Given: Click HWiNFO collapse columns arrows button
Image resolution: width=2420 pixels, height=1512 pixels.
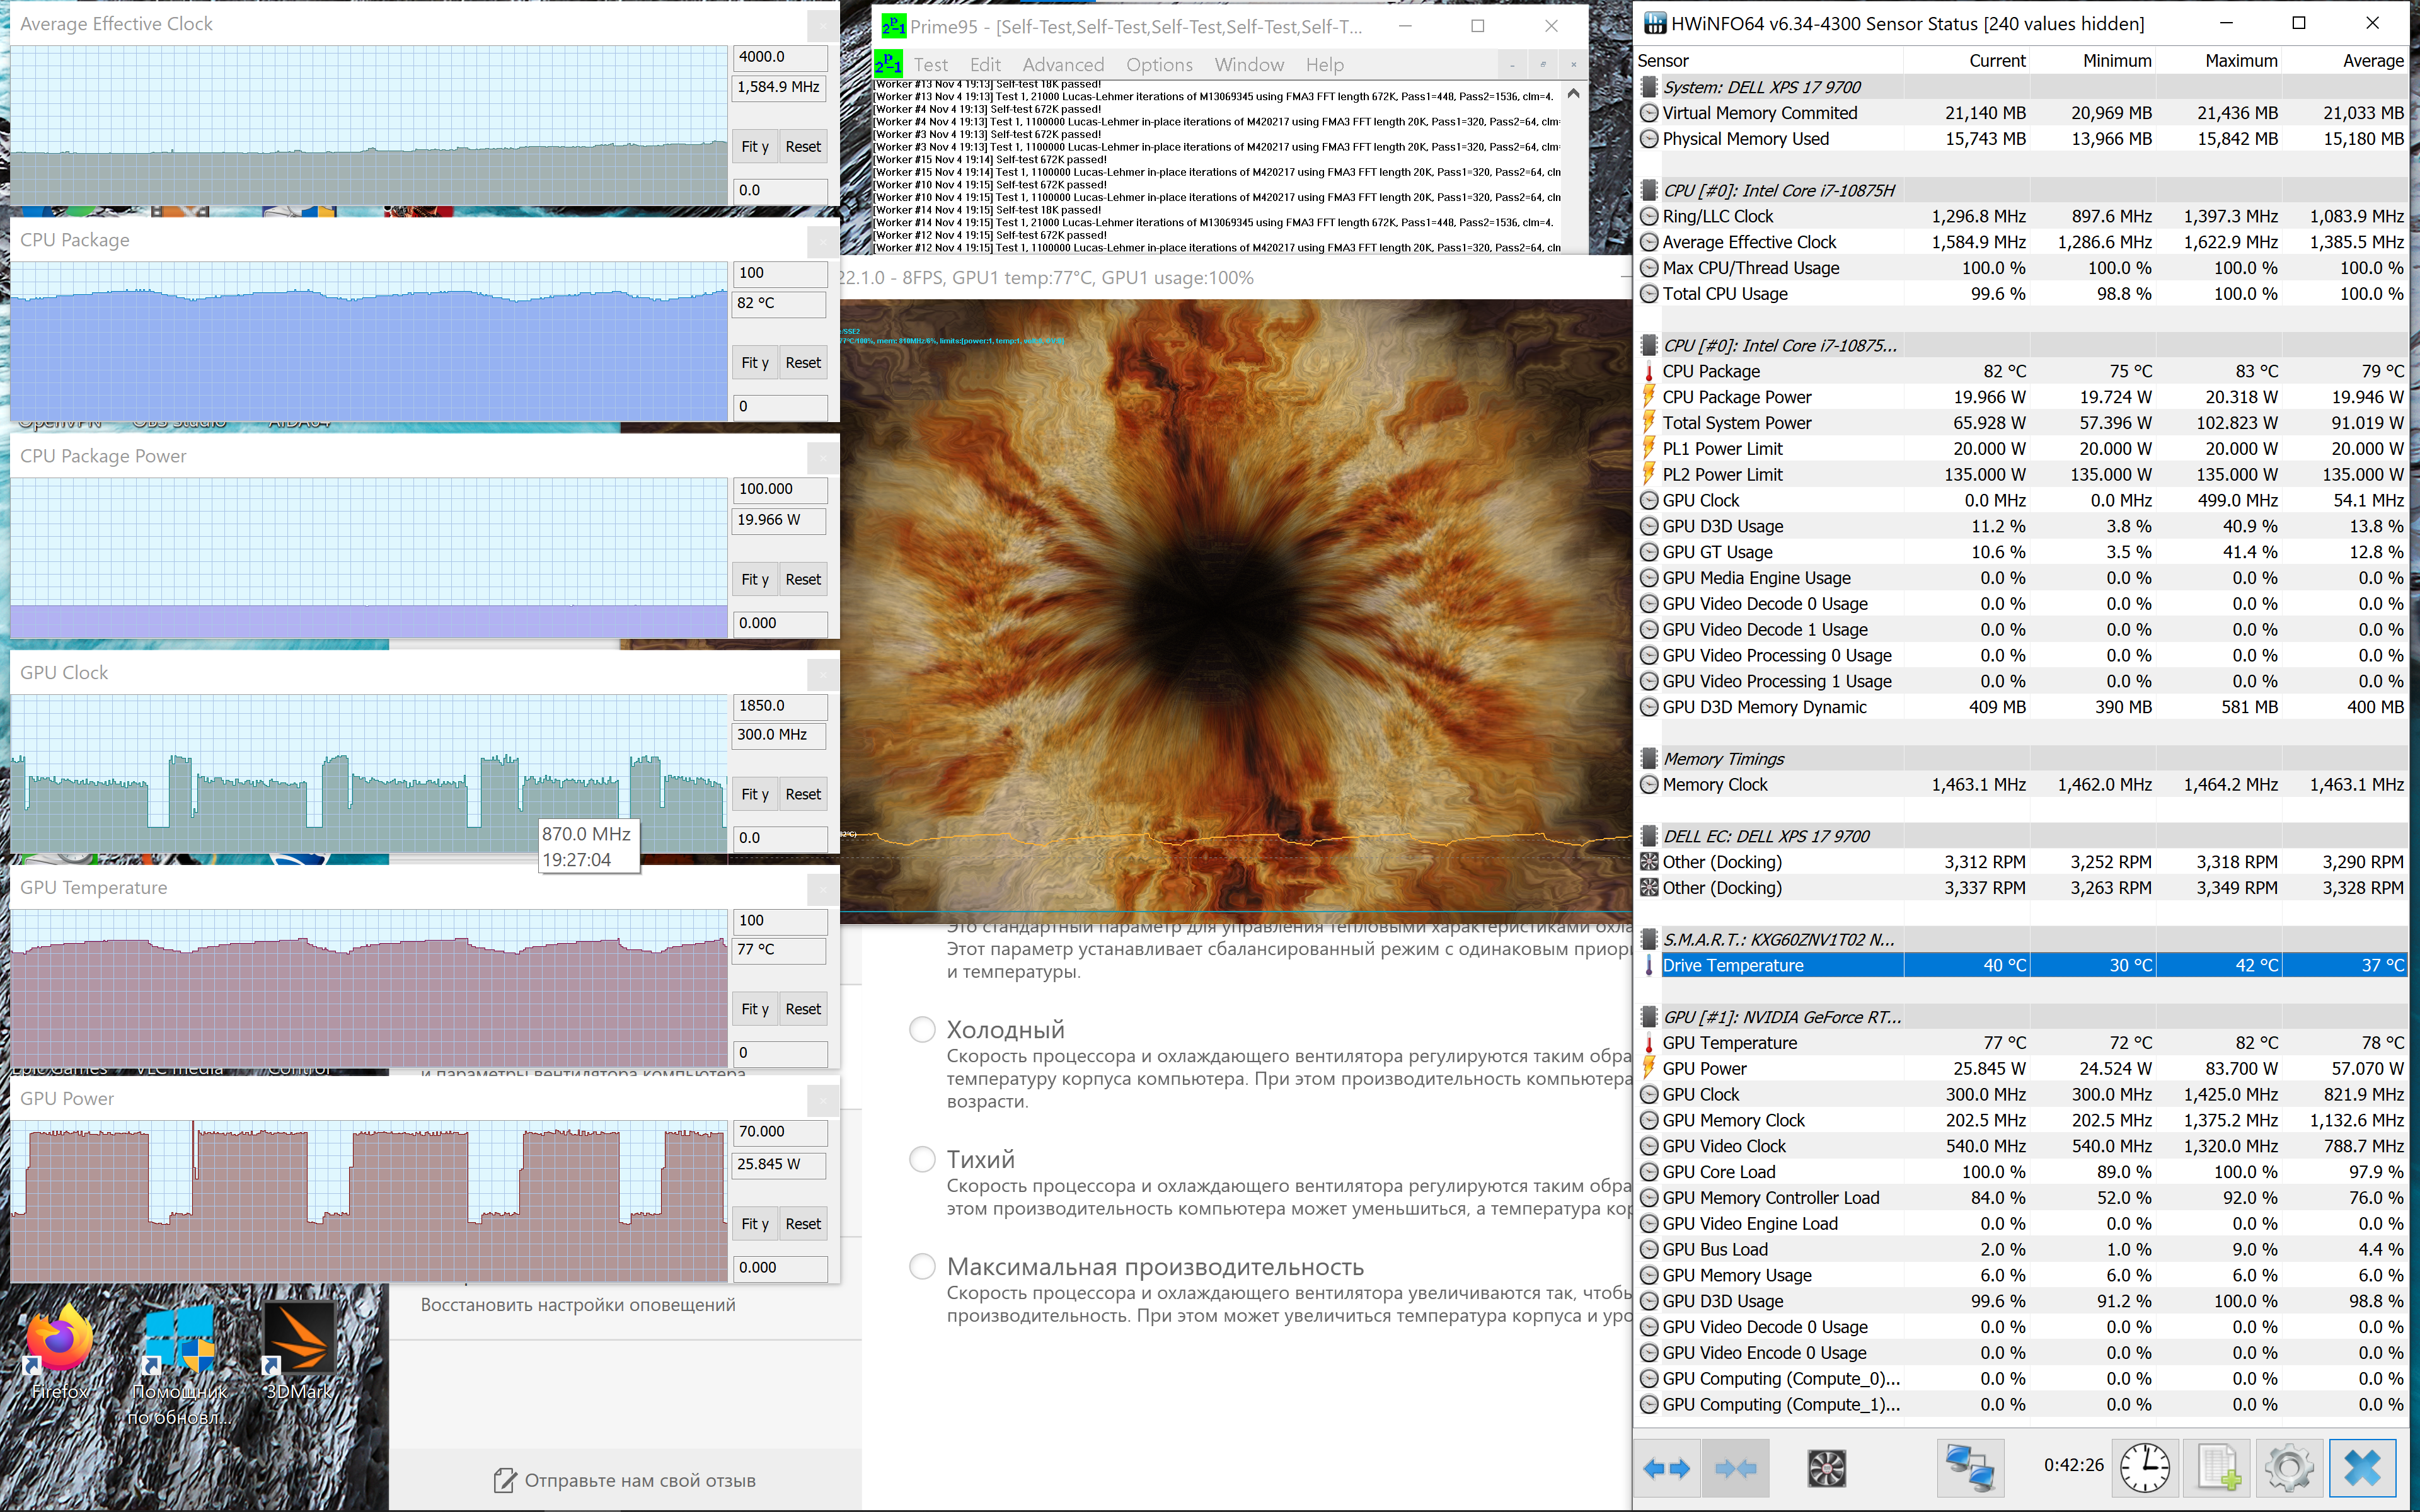Looking at the screenshot, I should click(1736, 1468).
